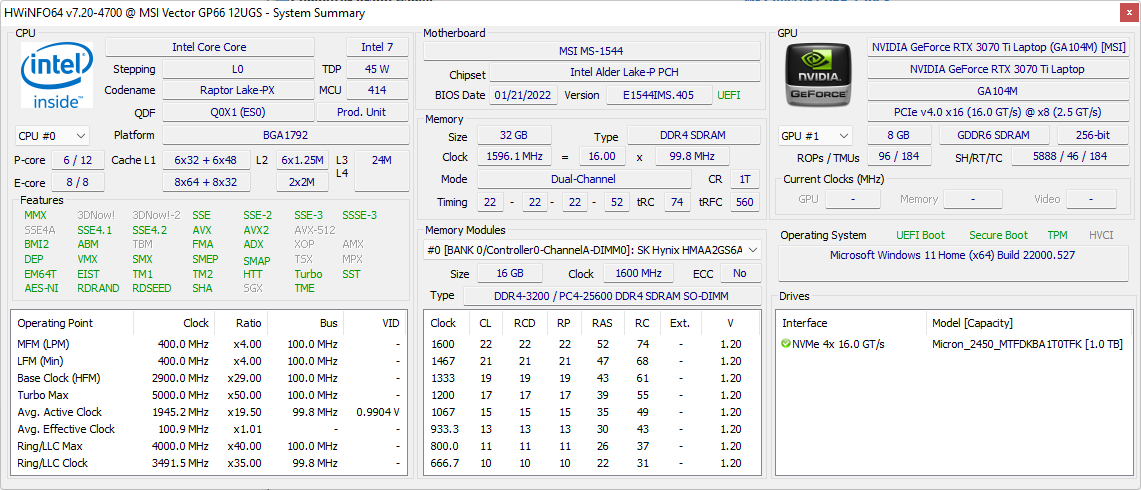Click the Interface column header in Drives
The image size is (1141, 490).
pos(805,323)
